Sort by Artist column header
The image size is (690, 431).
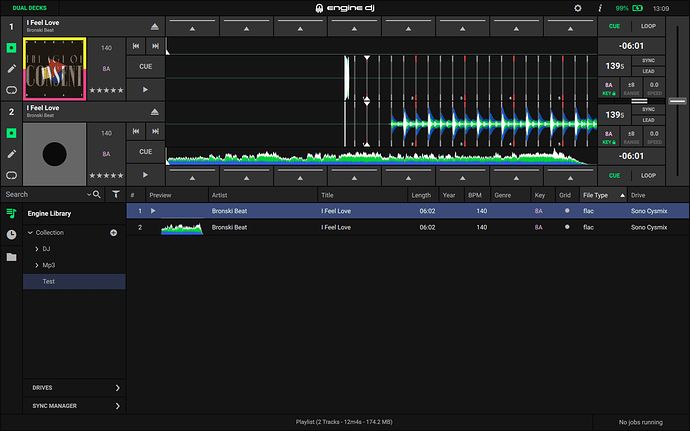coord(263,195)
